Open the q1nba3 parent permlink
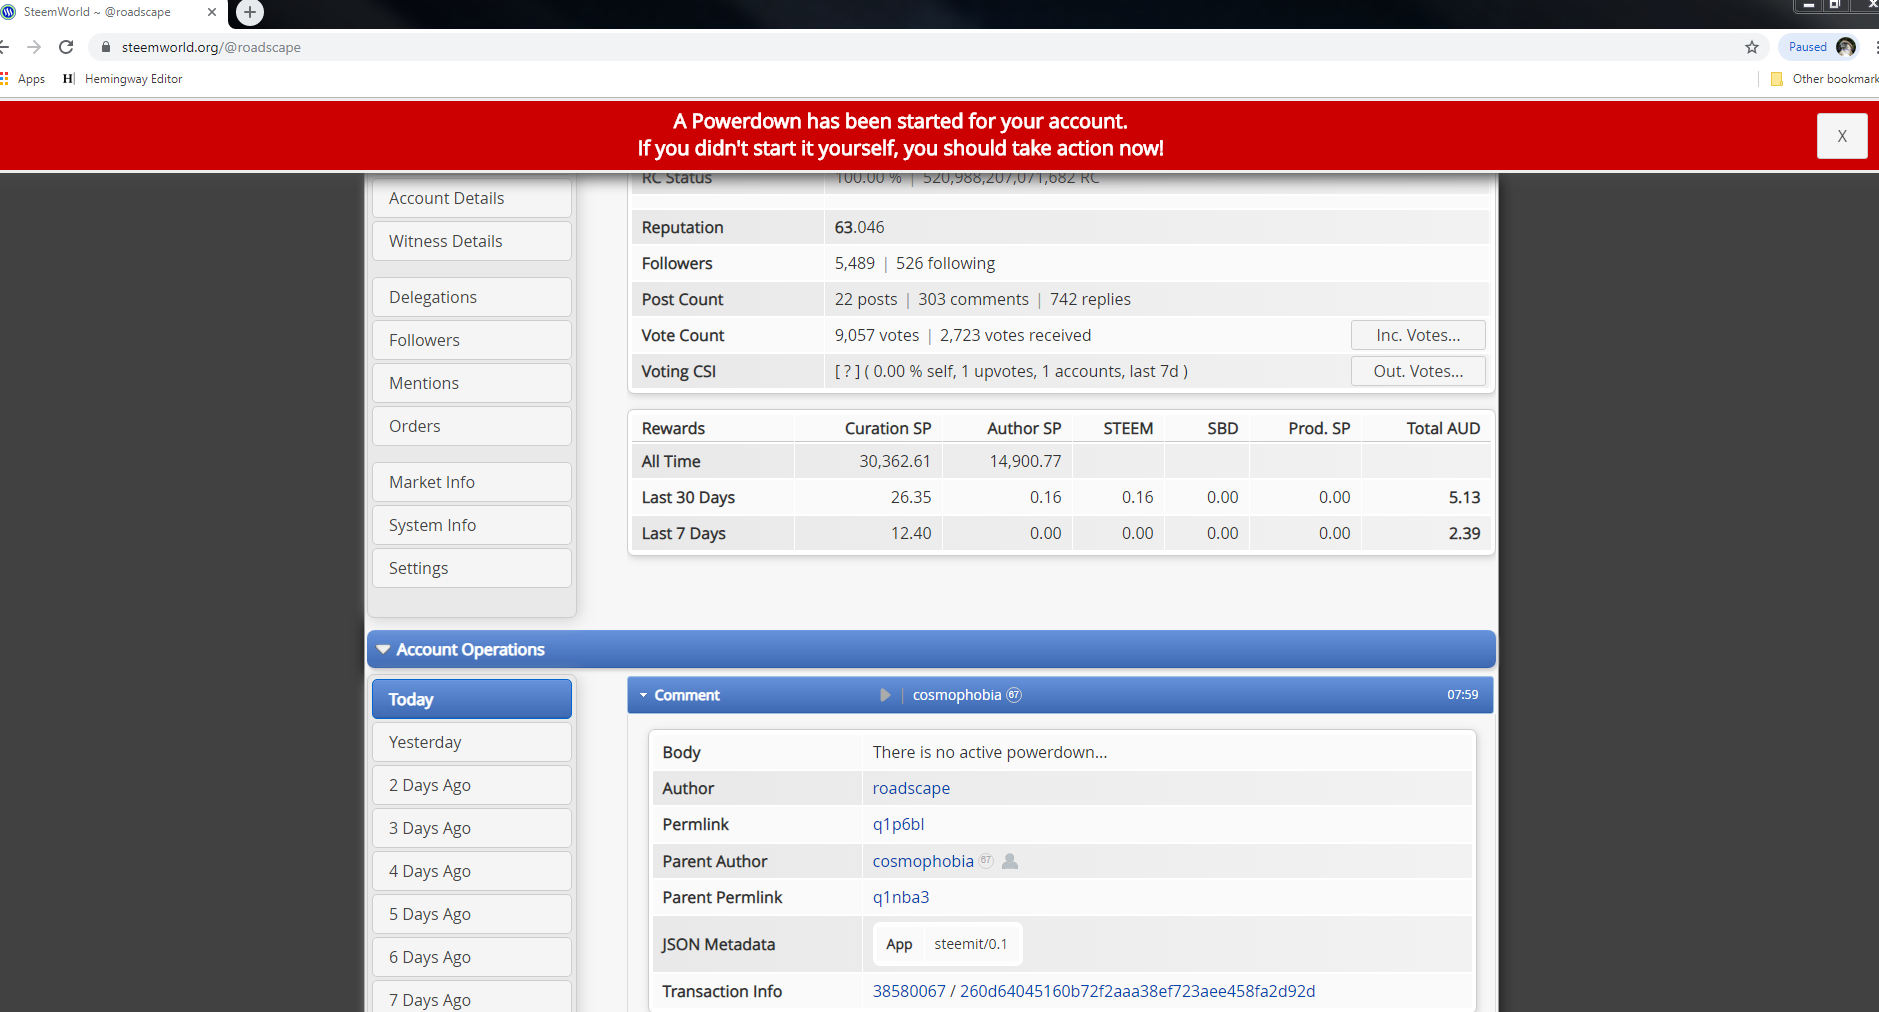This screenshot has height=1012, width=1879. 901,897
